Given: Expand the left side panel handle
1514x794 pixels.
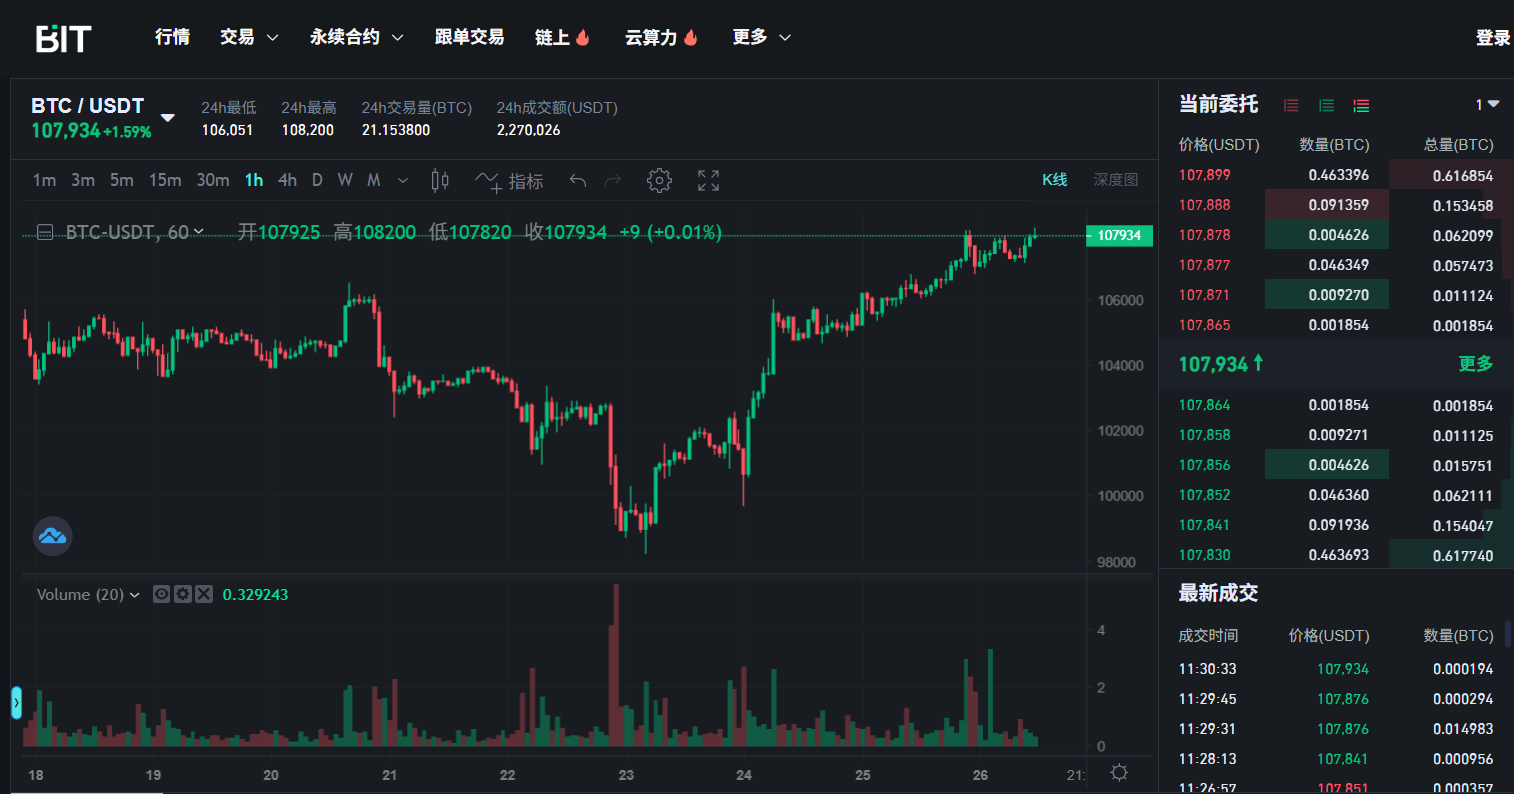Looking at the screenshot, I should 16,702.
